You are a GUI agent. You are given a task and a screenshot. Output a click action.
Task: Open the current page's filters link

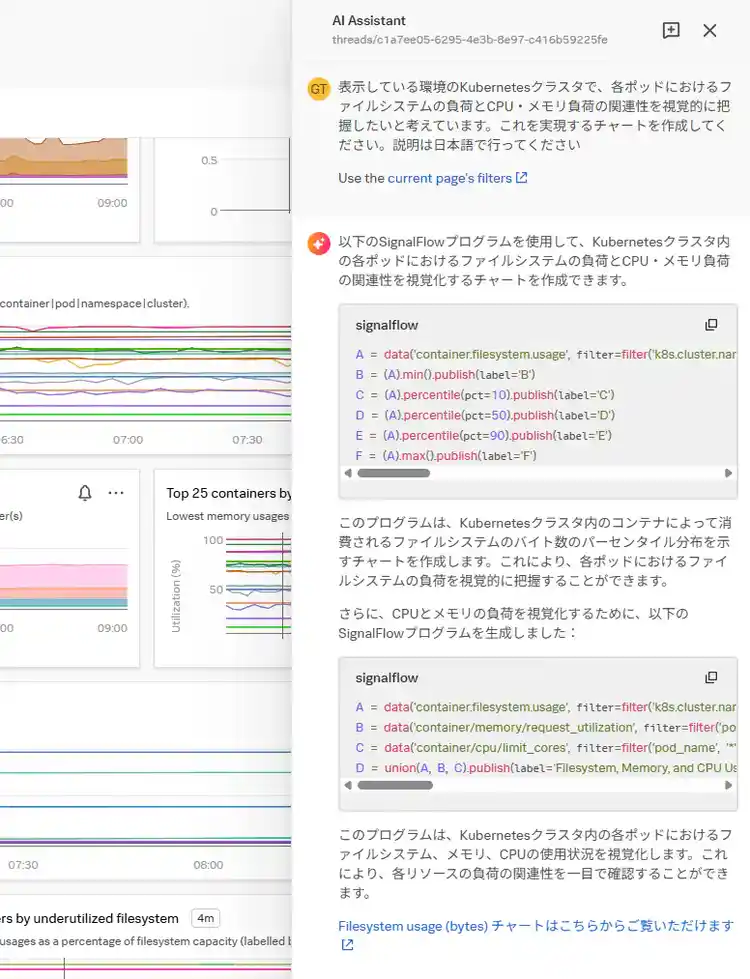tap(450, 178)
